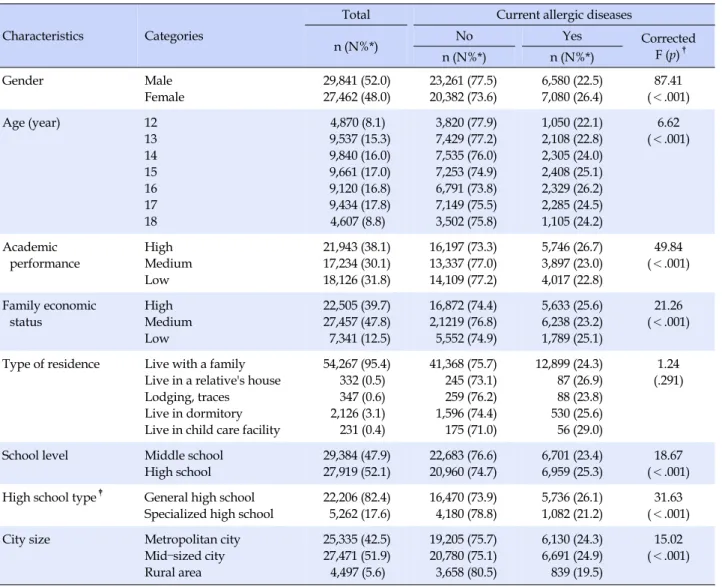Click the 'Current allergic diseases' header

(x=564, y=15)
